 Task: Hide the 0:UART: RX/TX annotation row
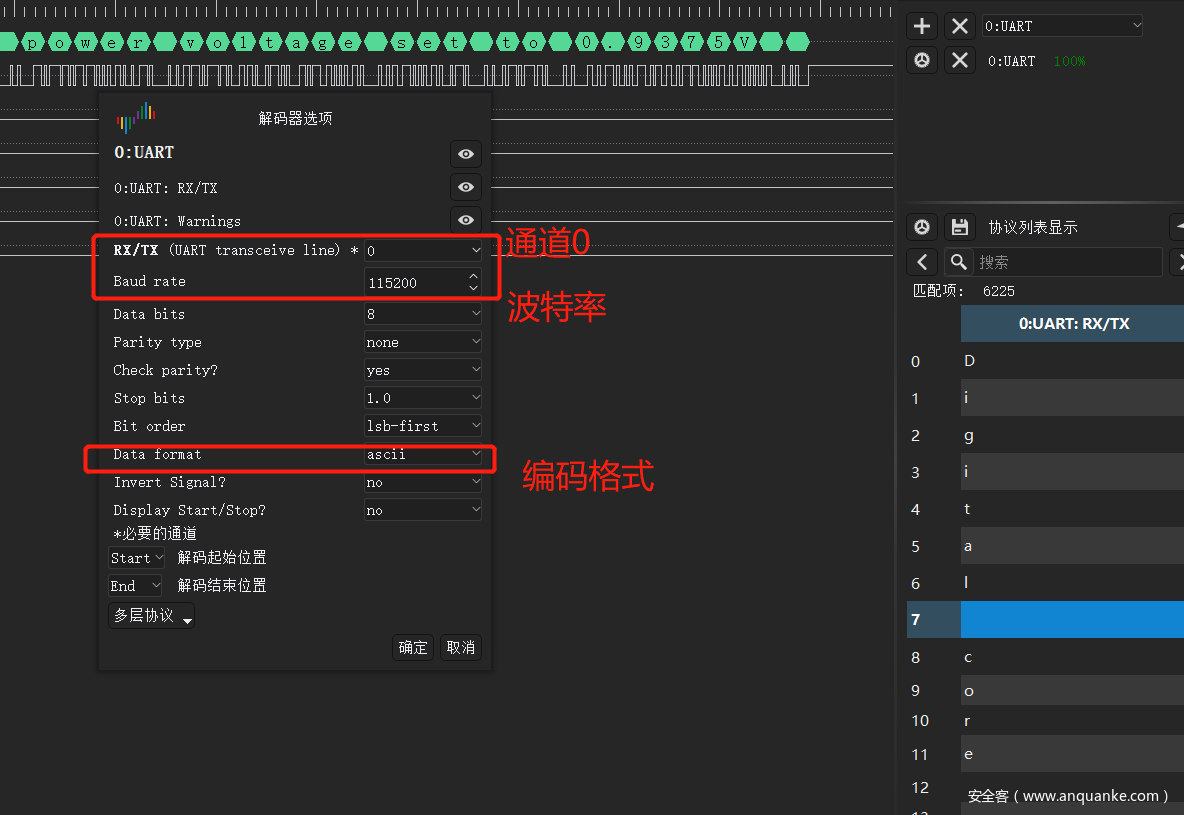466,187
